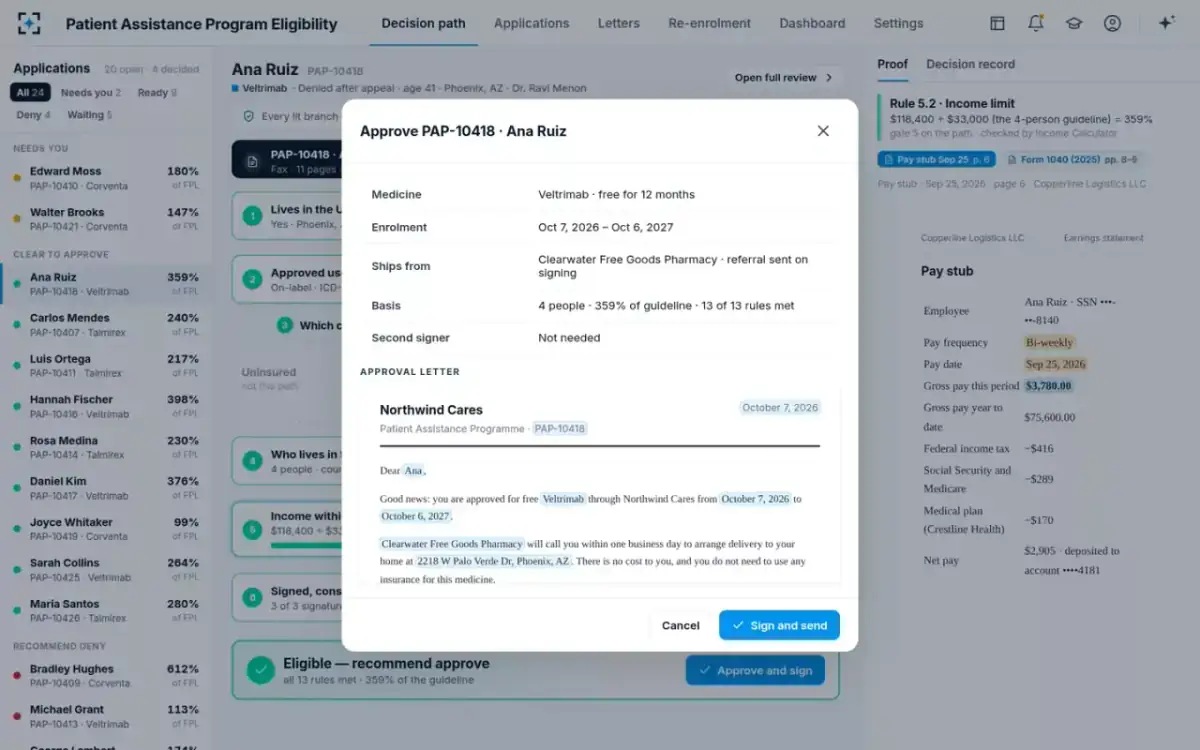Cancel the approval dialog
This screenshot has width=1200, height=750.
click(681, 625)
